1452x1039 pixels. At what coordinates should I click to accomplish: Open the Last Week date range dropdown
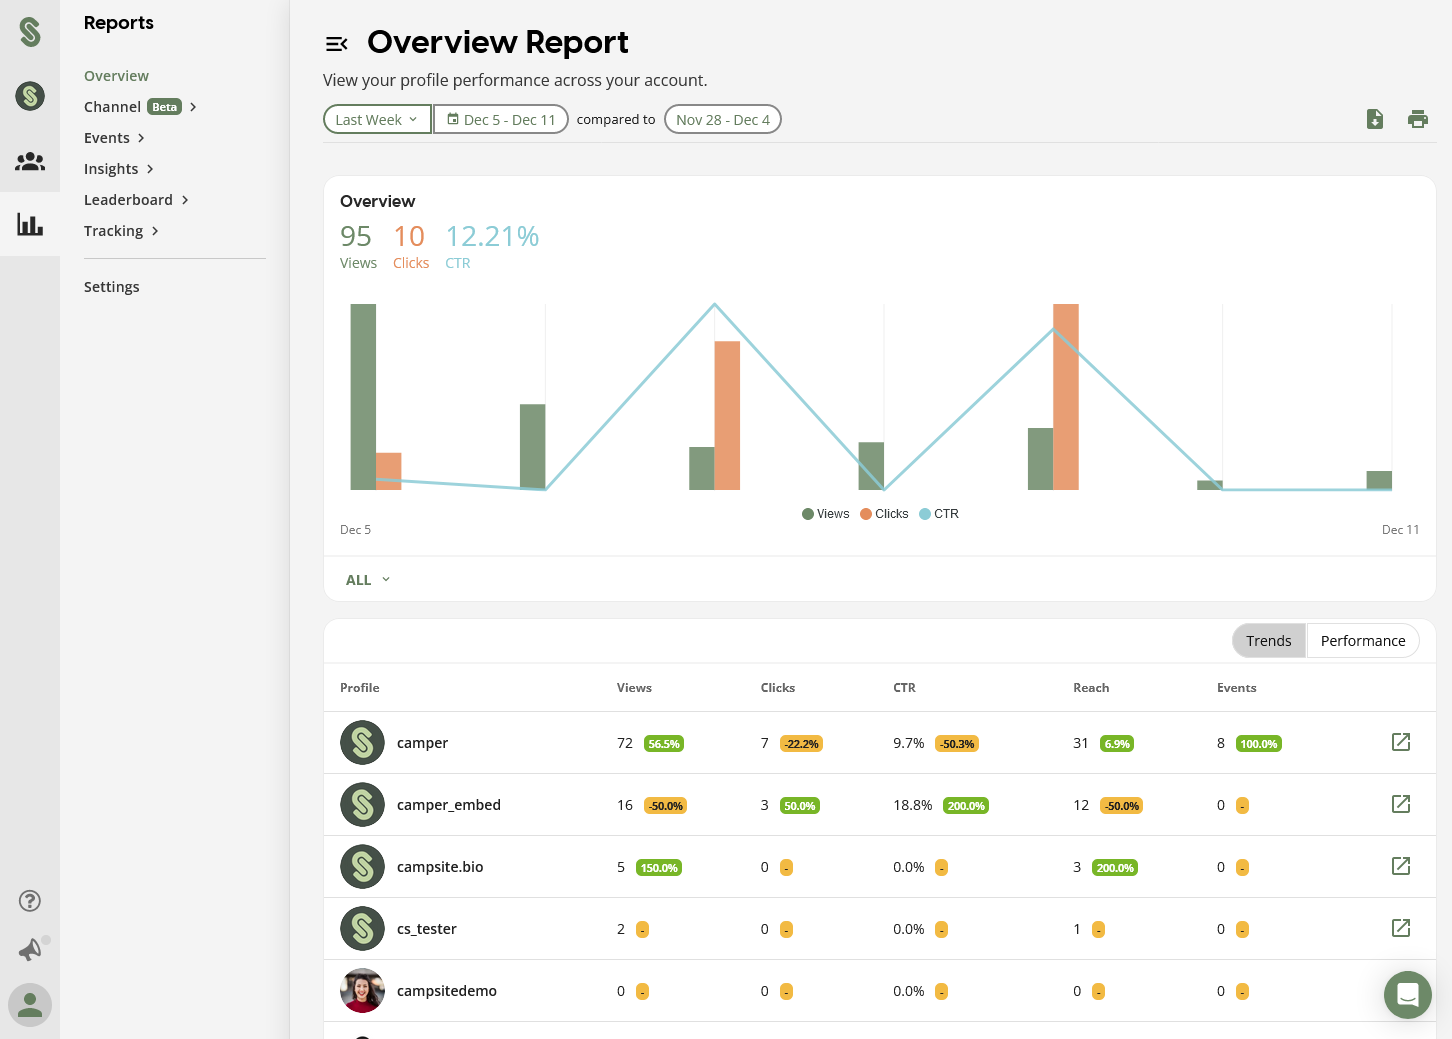tap(377, 119)
